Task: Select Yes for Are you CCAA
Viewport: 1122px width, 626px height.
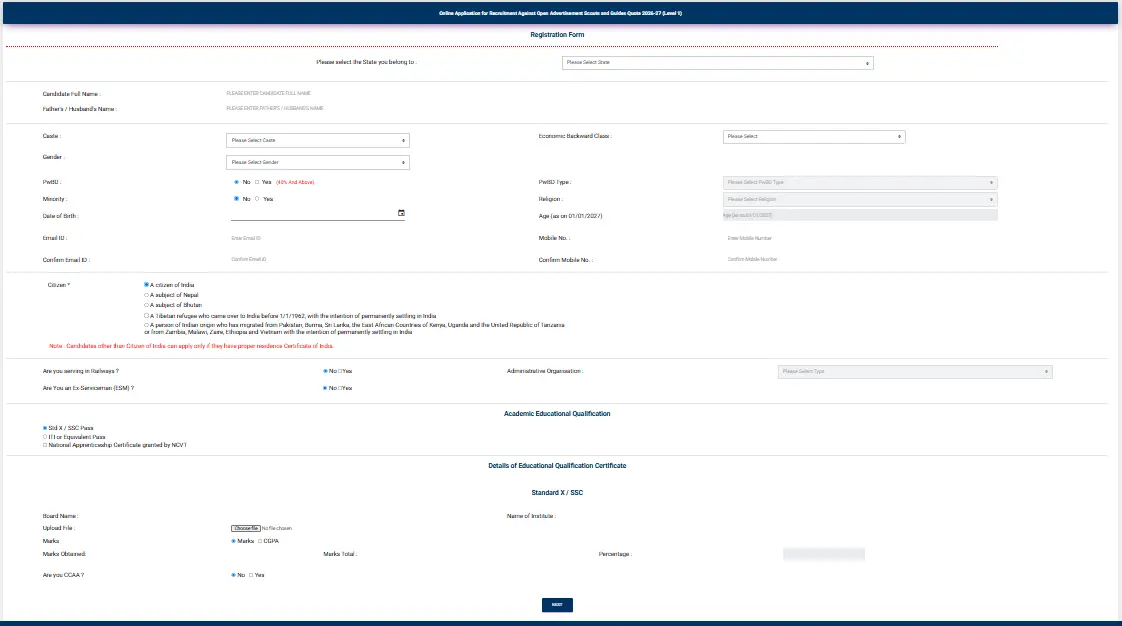Action: pos(251,575)
